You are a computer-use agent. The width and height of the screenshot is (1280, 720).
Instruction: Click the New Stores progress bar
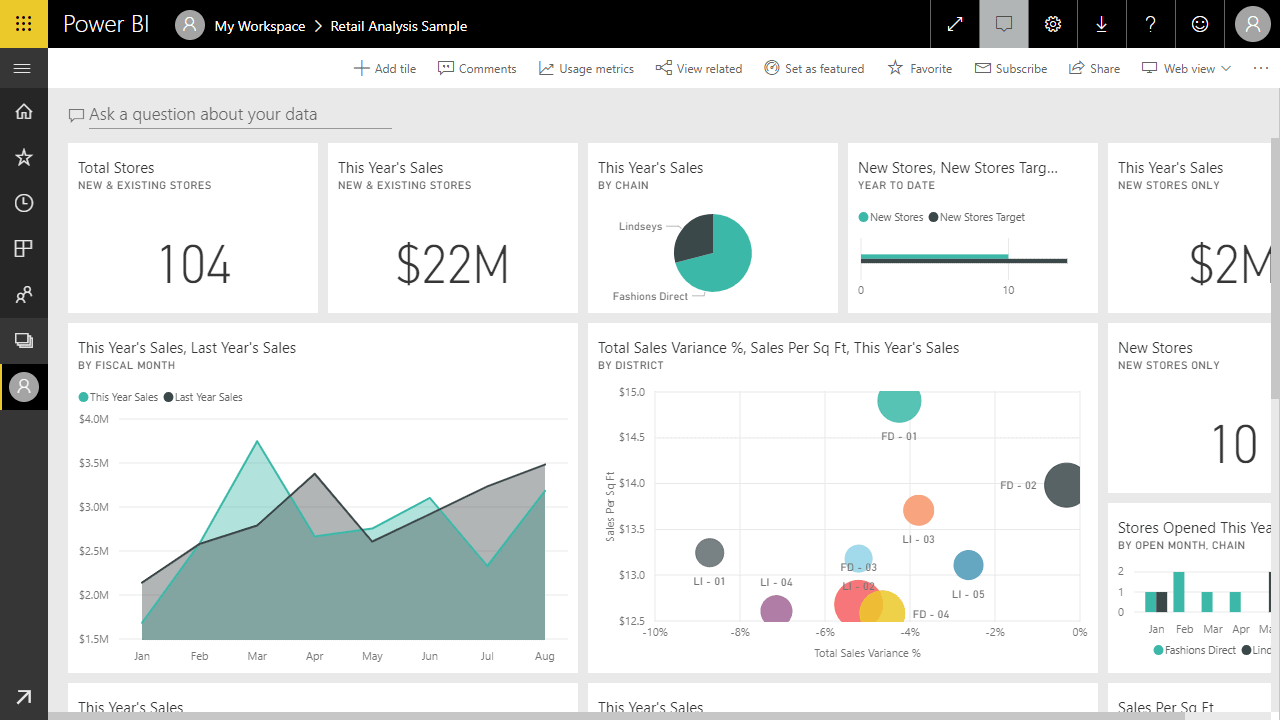click(x=934, y=257)
